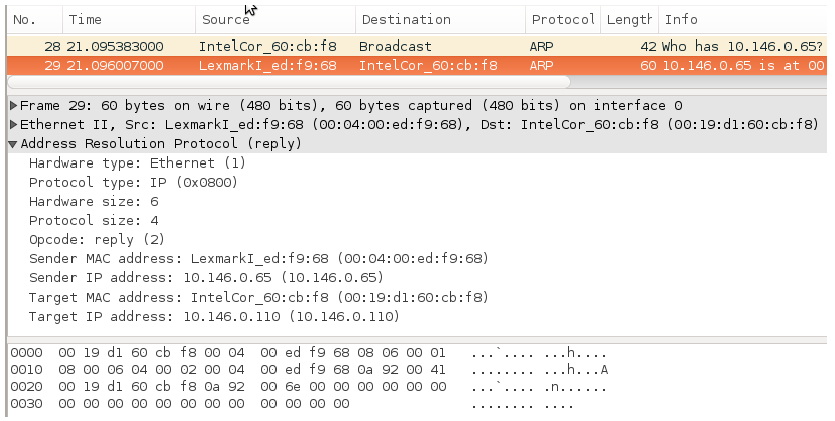Select the Target IP address line
Viewport: 835px width, 421px height.
(x=214, y=316)
